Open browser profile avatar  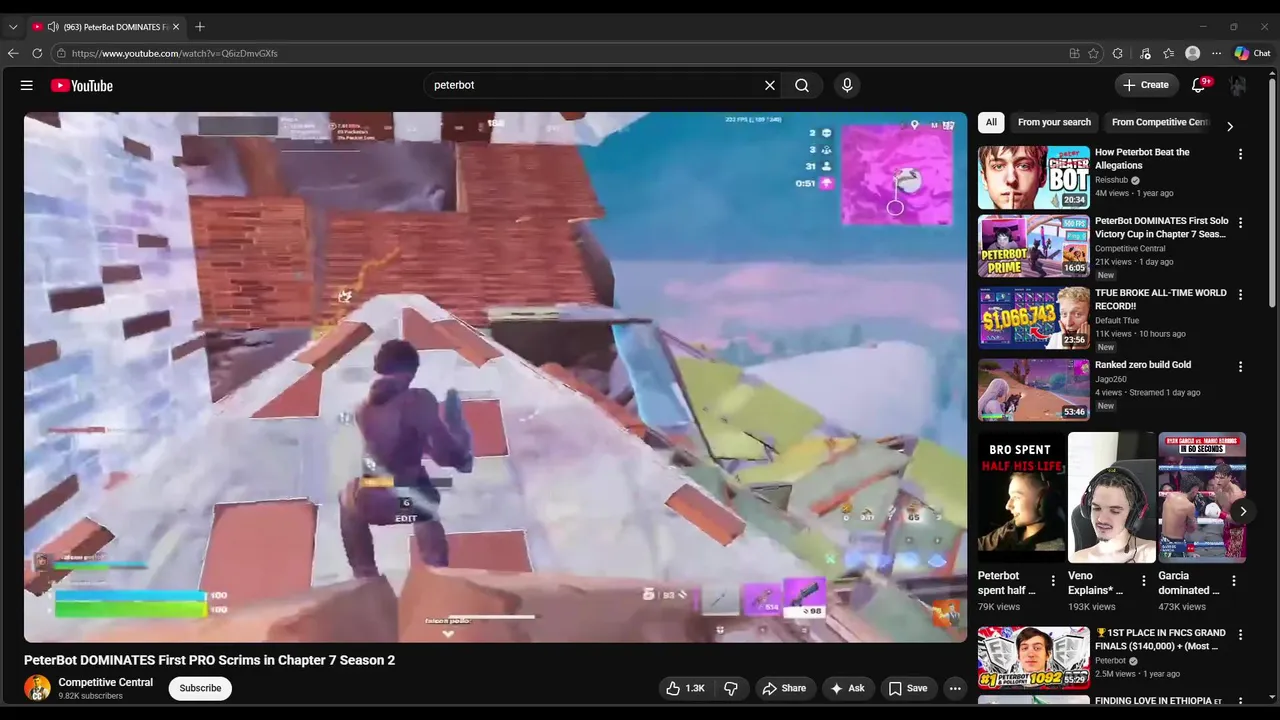(1193, 53)
